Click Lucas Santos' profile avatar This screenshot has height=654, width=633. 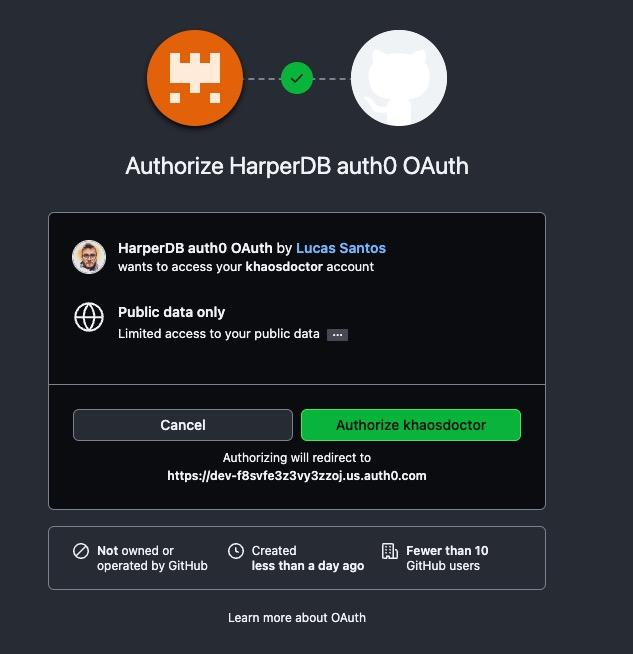pos(89,257)
